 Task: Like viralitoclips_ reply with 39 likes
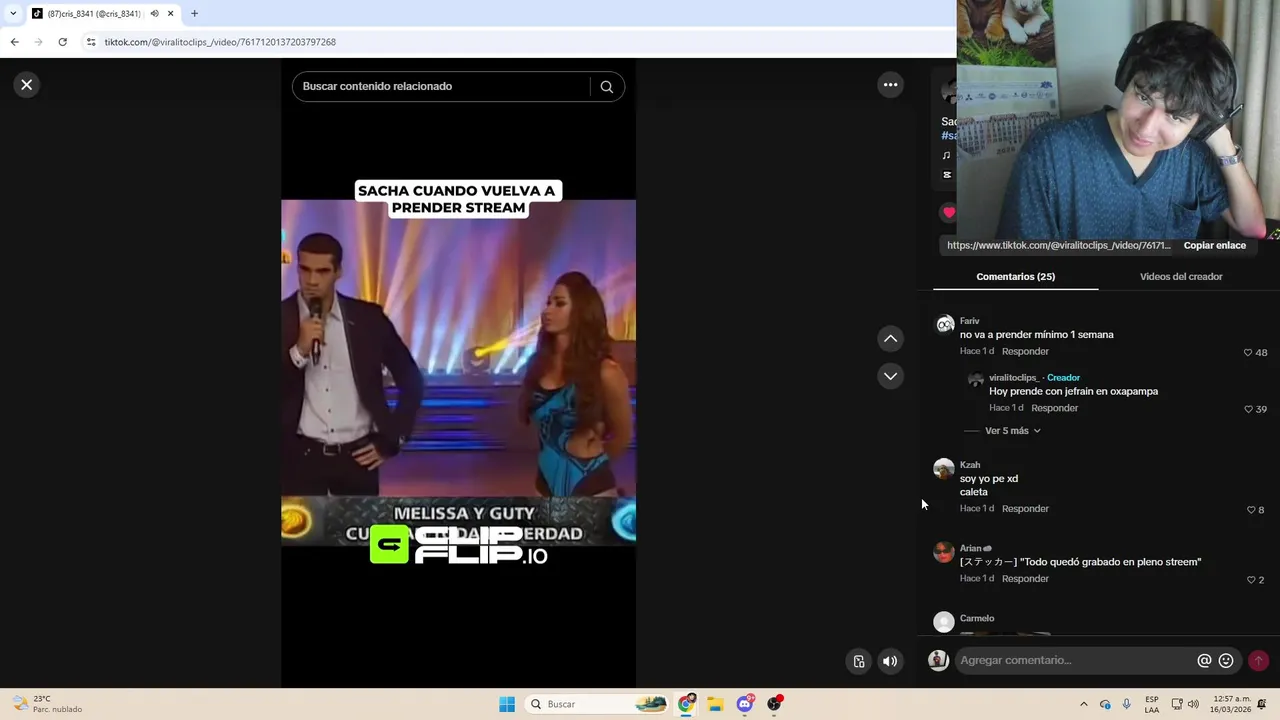coord(1248,410)
